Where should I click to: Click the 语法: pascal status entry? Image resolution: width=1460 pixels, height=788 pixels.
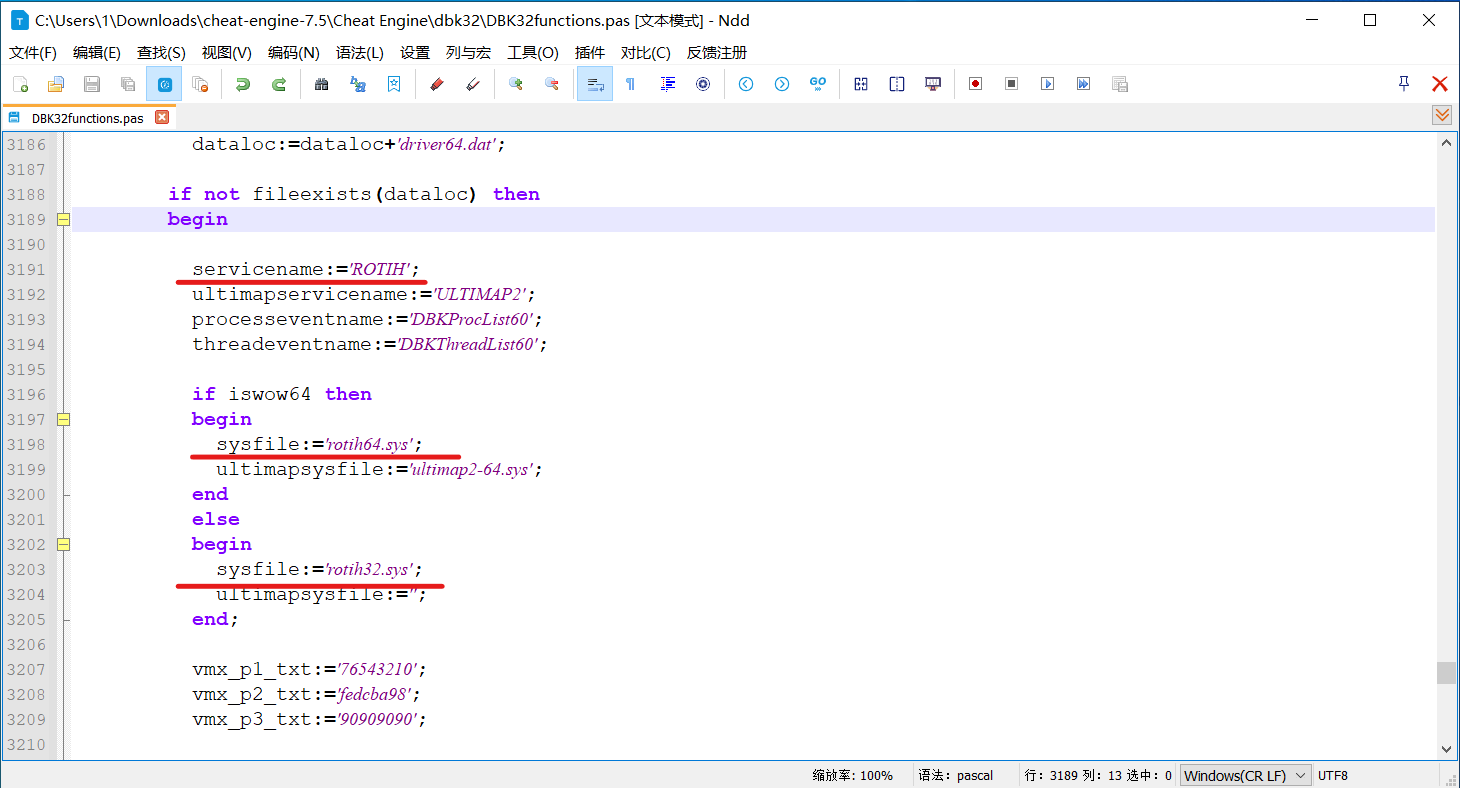[x=956, y=775]
